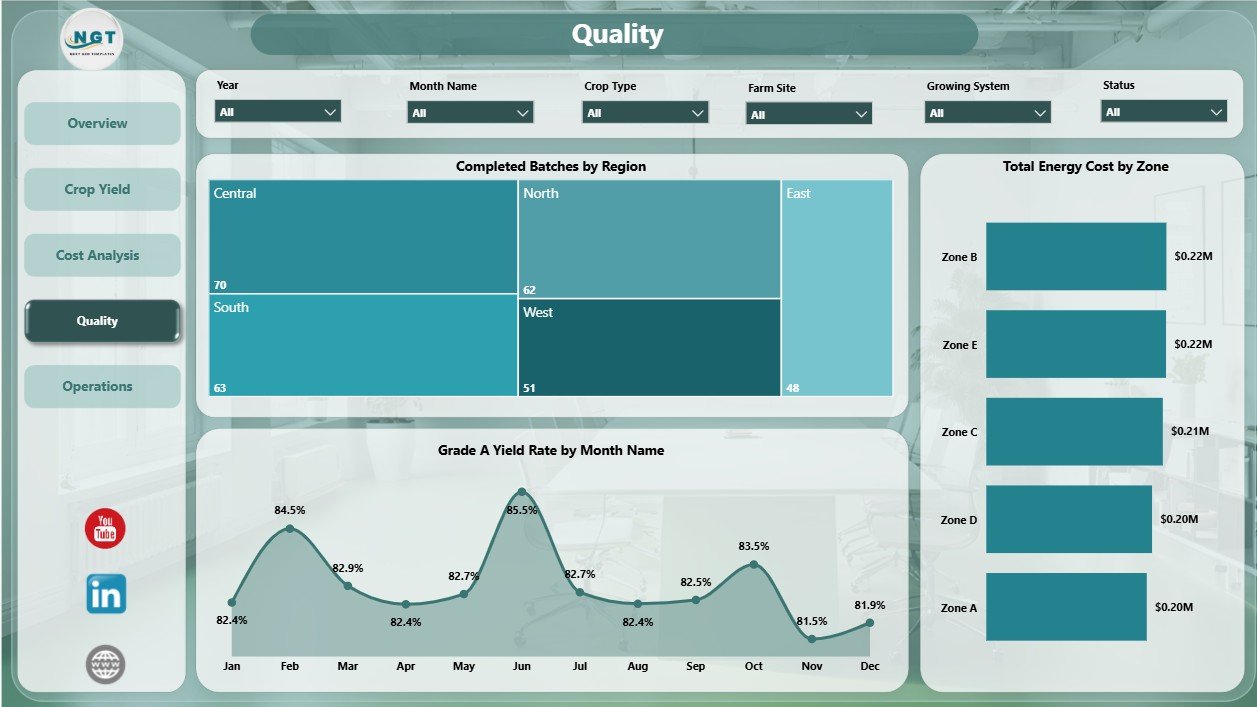Click the Nov 81.5% data point
The height and width of the screenshot is (707, 1257).
[812, 638]
